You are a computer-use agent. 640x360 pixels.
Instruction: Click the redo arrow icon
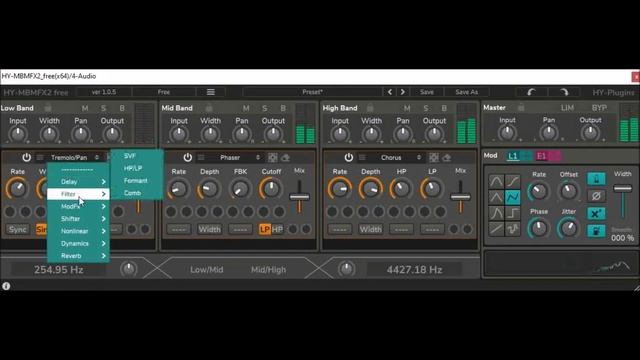564,92
